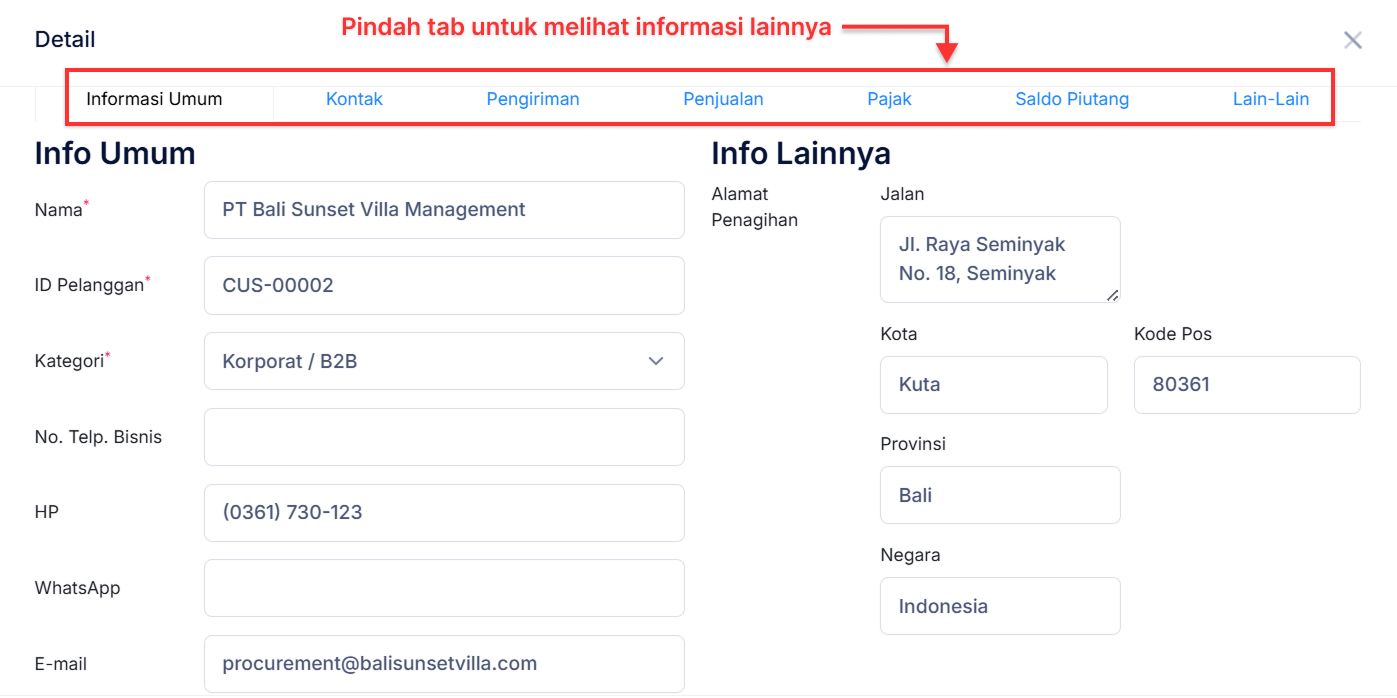Screen dimensions: 1397x698
Task: Click the Kode Pos field
Action: [1246, 384]
